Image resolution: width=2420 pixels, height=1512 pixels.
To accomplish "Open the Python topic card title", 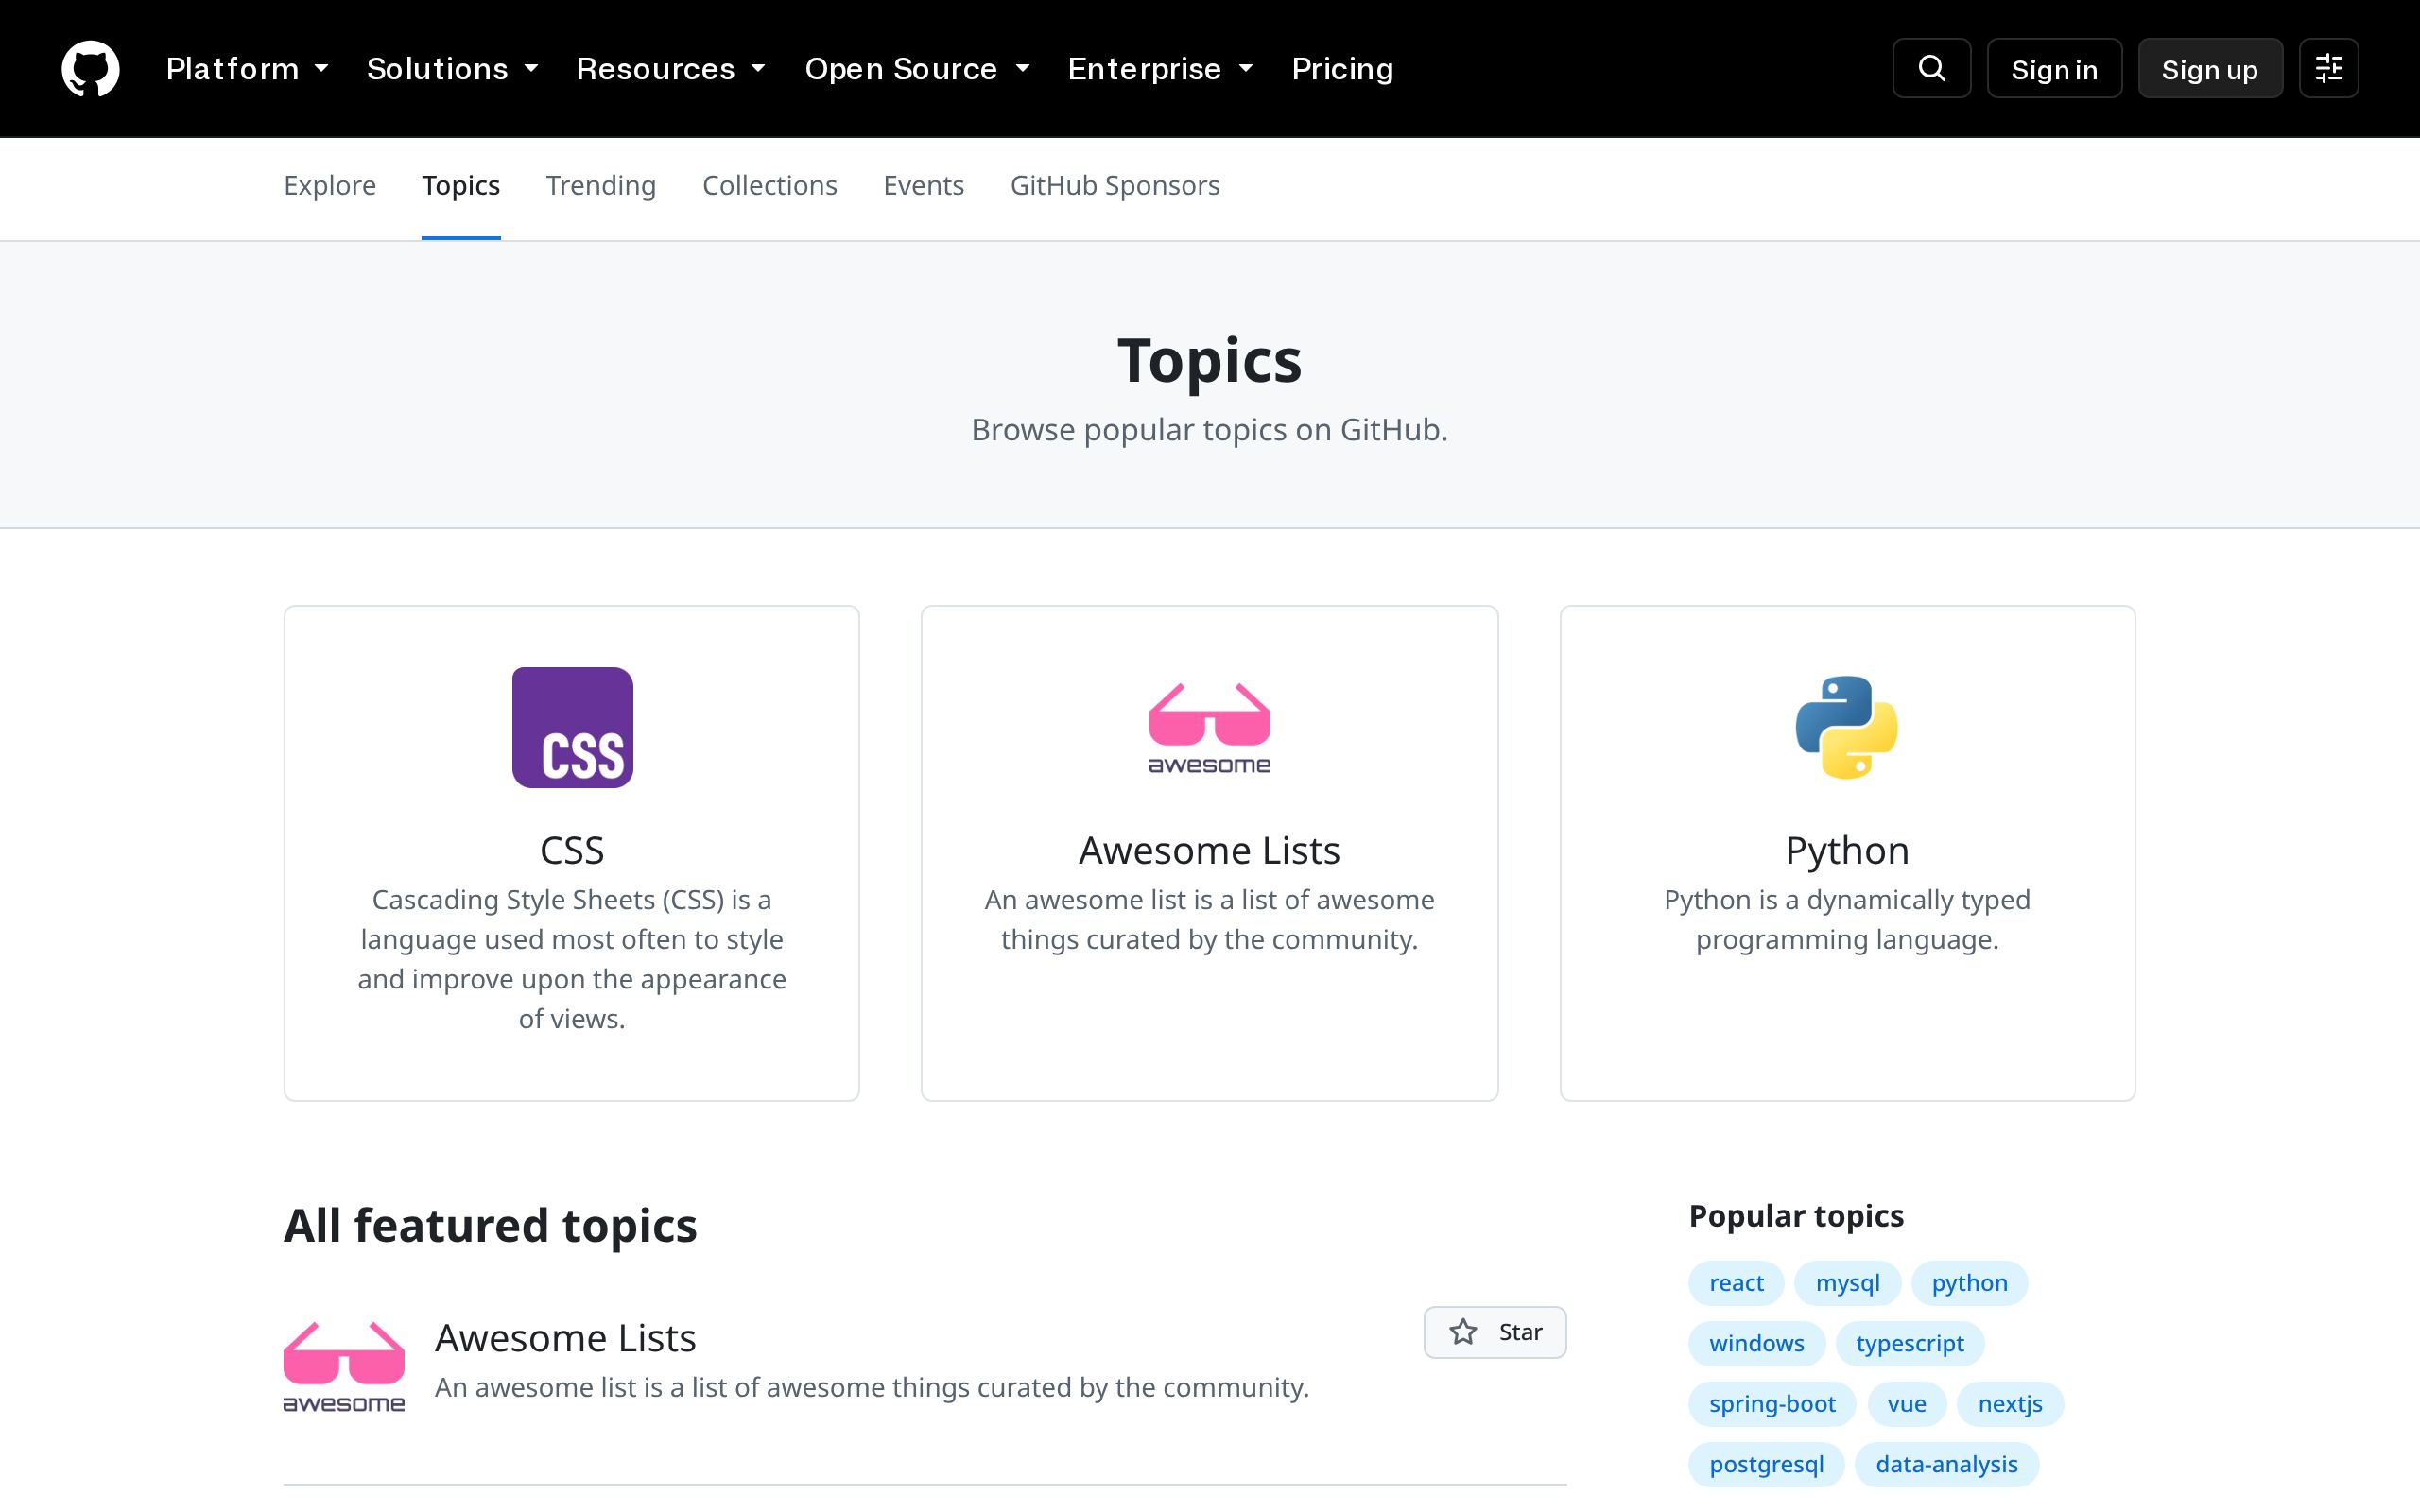I will click(x=1847, y=850).
